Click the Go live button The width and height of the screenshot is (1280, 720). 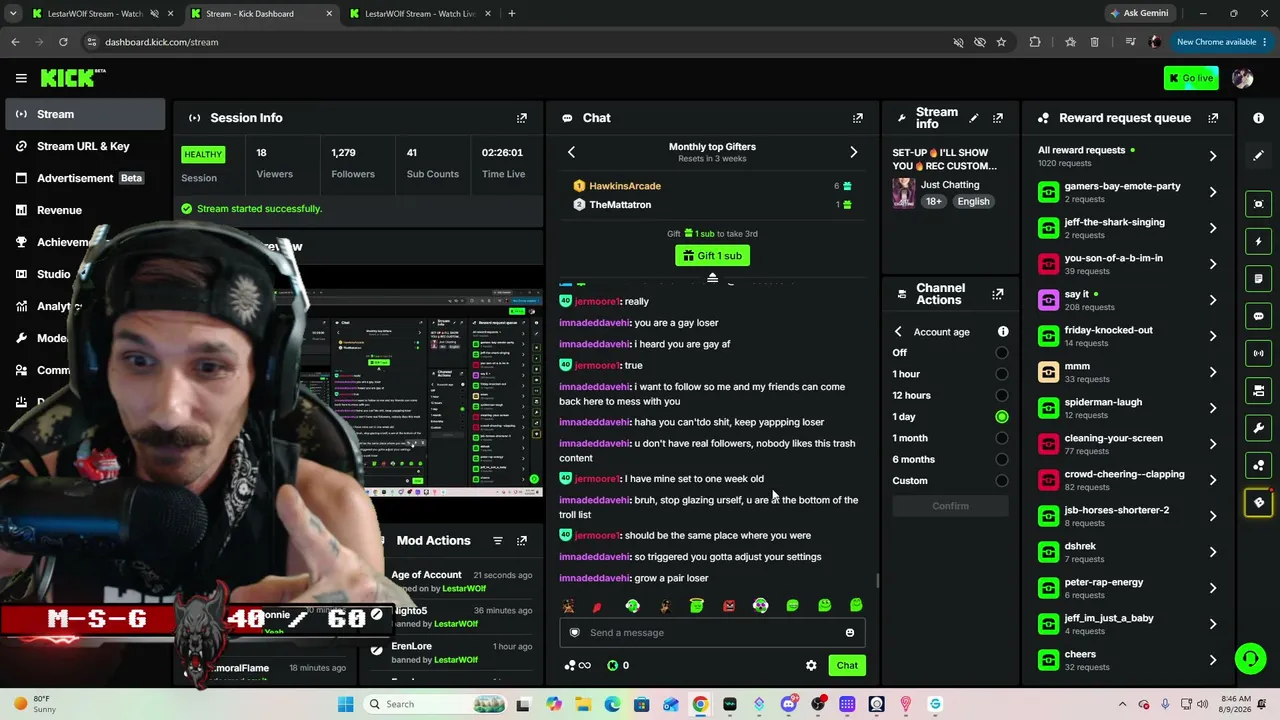[x=1191, y=78]
